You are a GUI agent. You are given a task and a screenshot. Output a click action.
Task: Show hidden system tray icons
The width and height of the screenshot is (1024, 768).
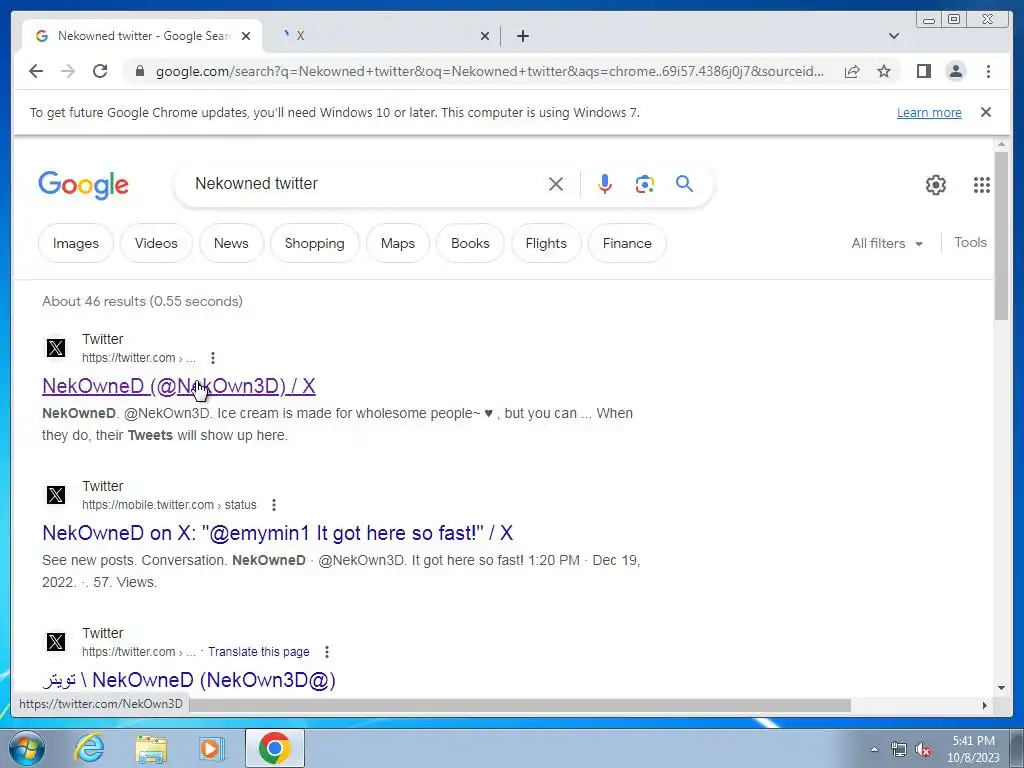click(874, 749)
